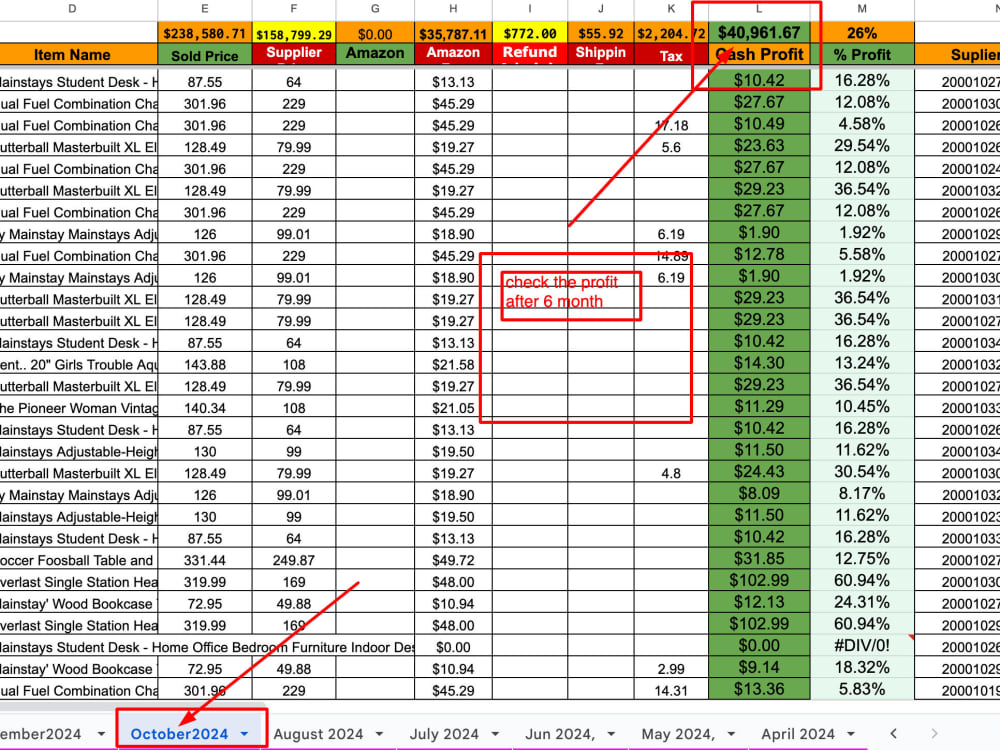1000x750 pixels.
Task: Switch to the April 2024 sheet tab
Action: [798, 733]
